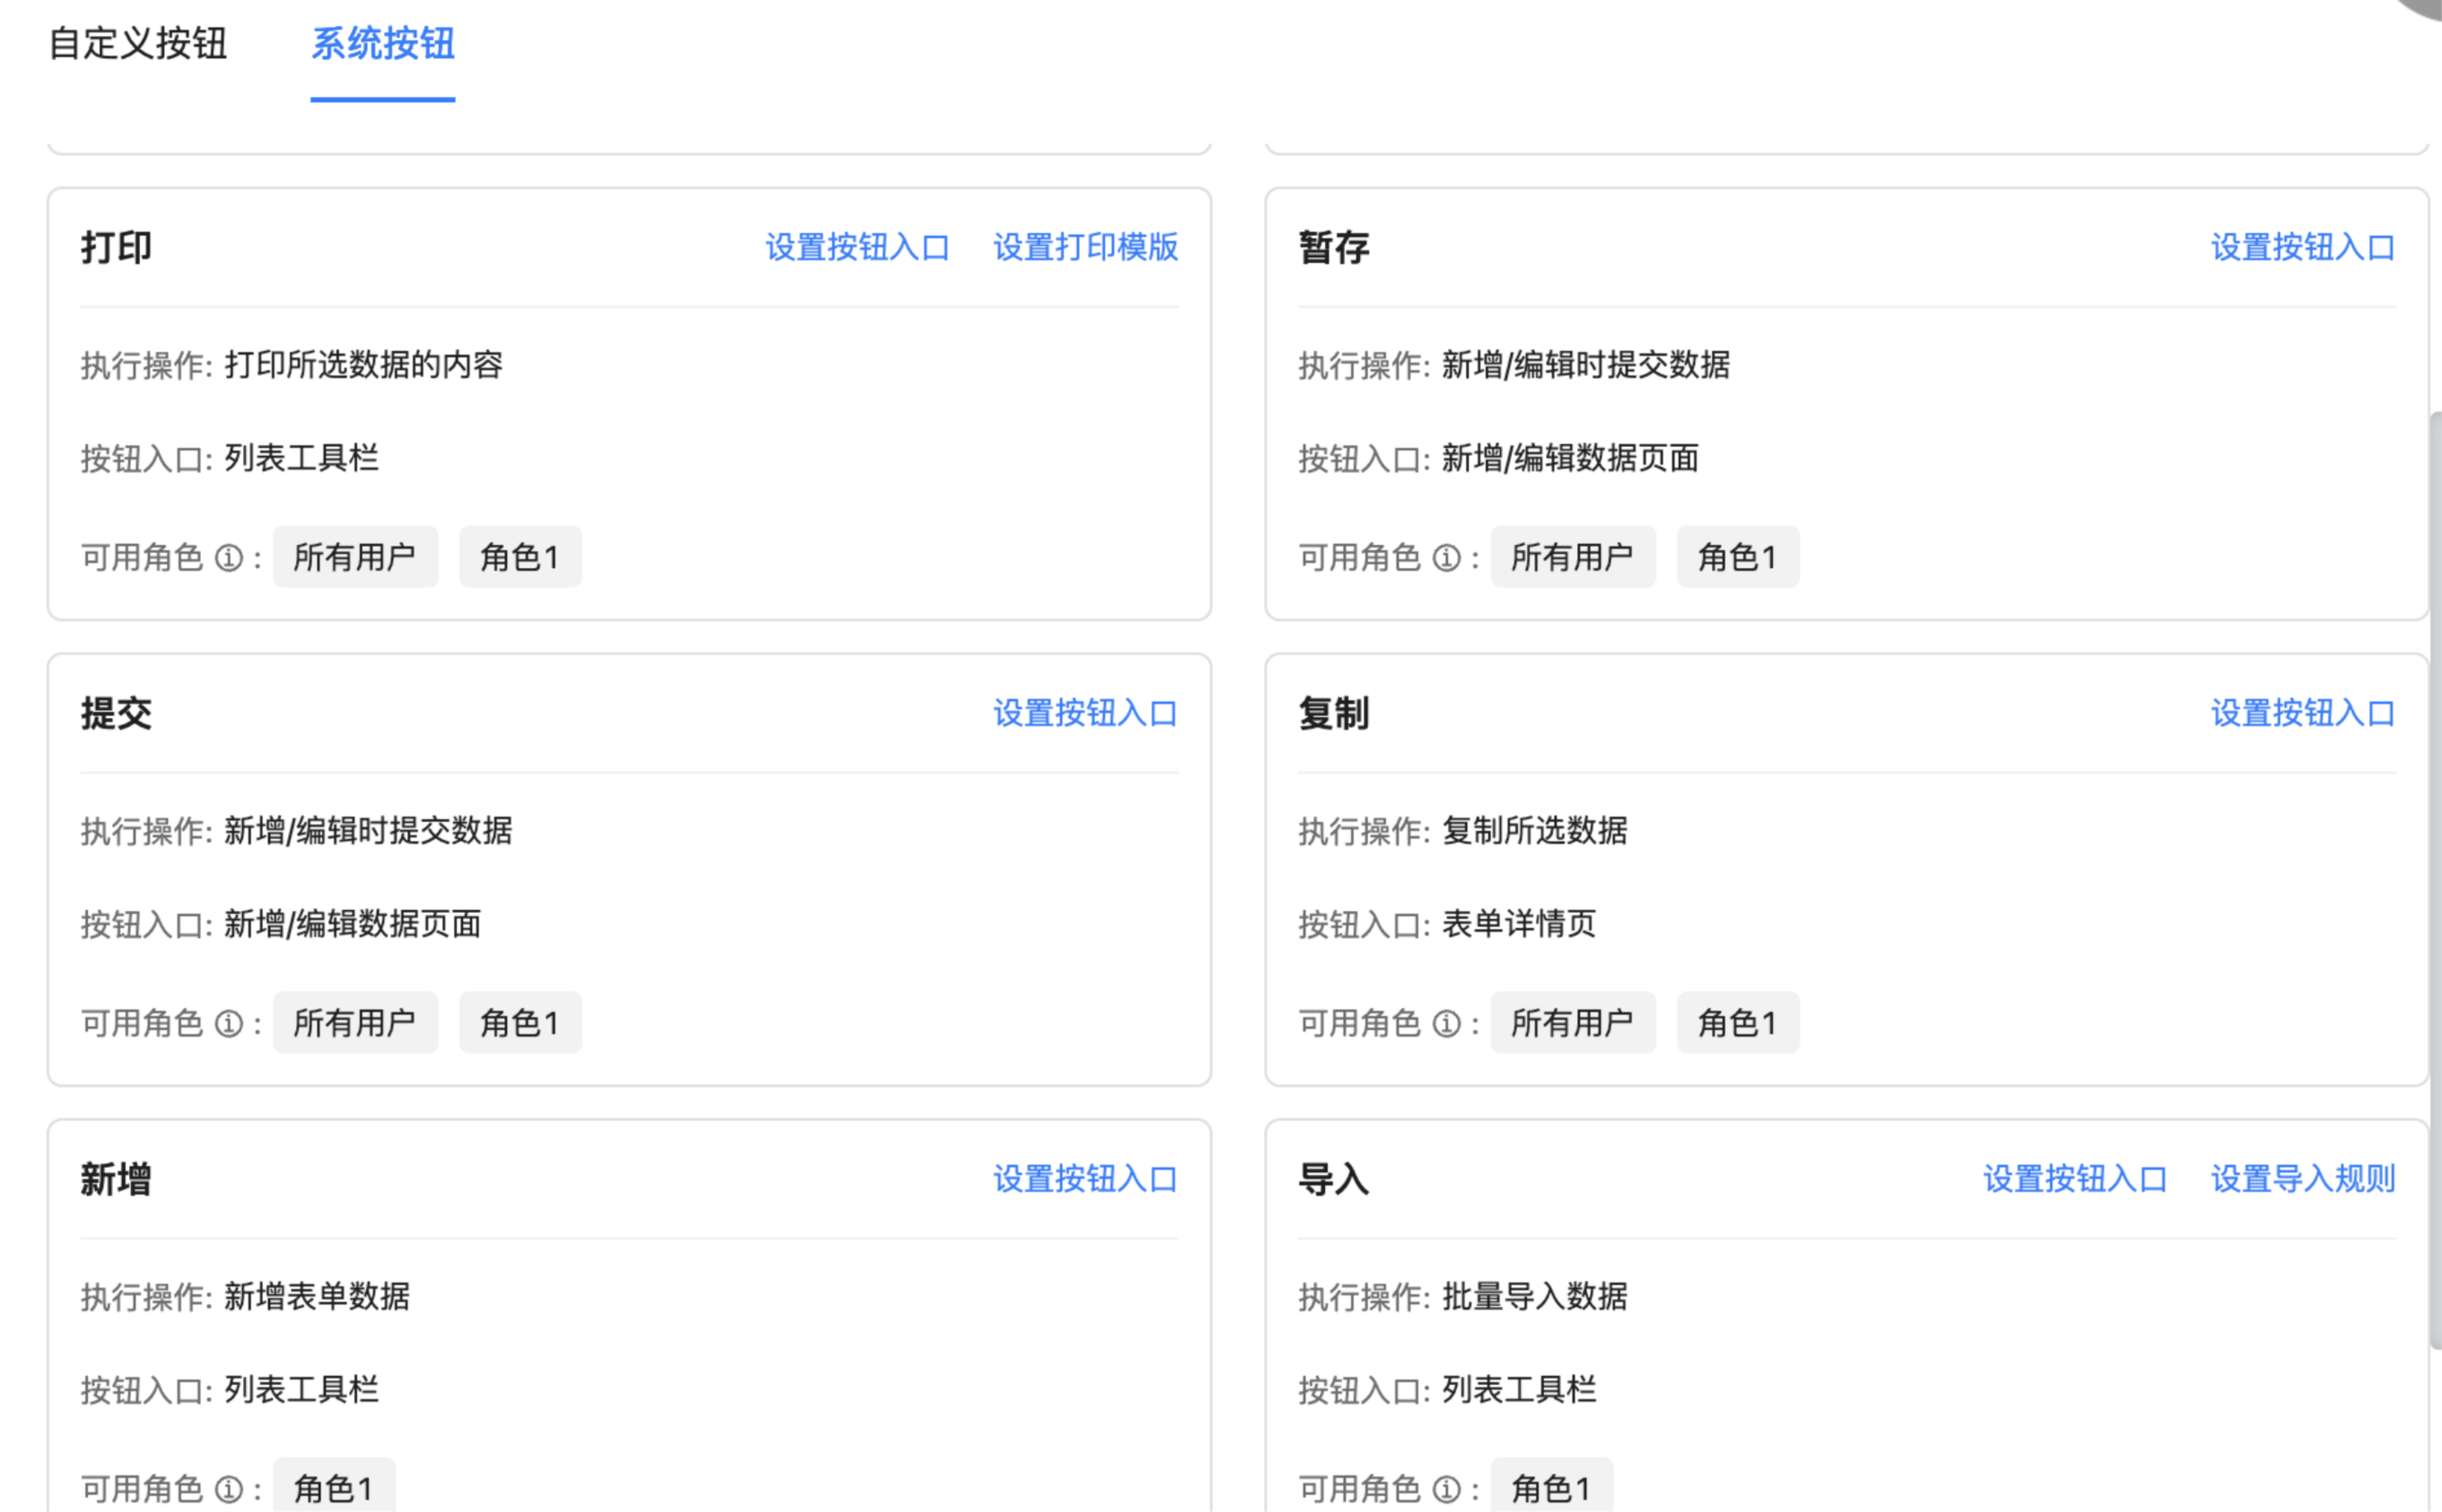Open 设置打印模版 link
This screenshot has height=1512, width=2442.
[x=1085, y=247]
